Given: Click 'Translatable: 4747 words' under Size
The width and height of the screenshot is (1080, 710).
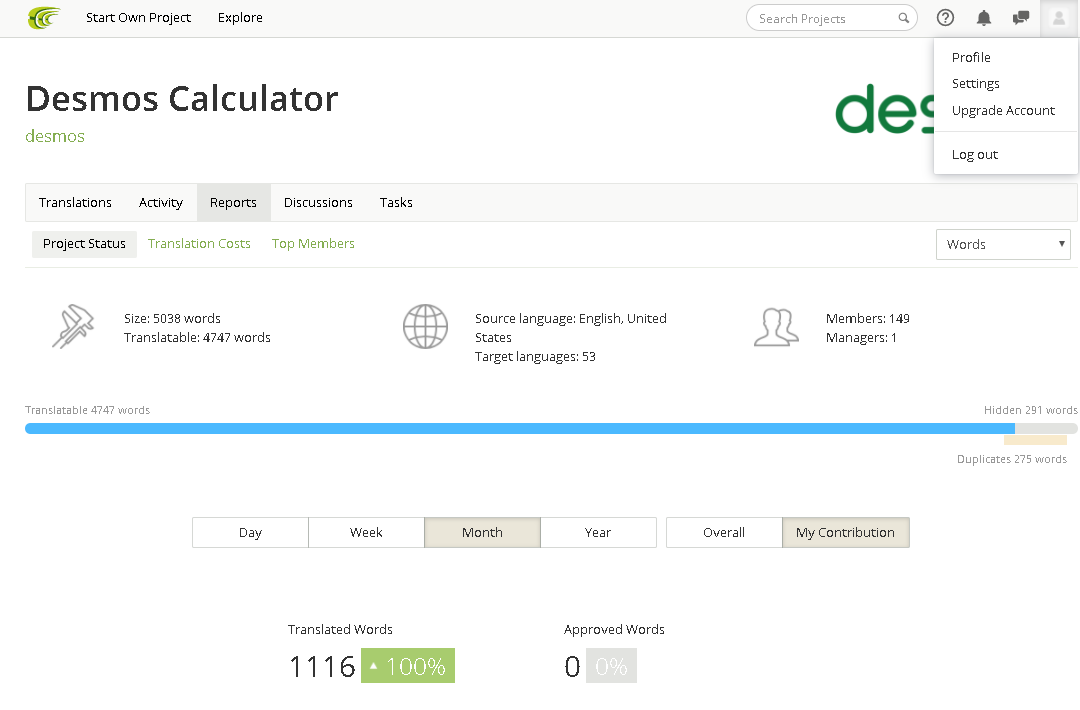Looking at the screenshot, I should pyautogui.click(x=197, y=338).
